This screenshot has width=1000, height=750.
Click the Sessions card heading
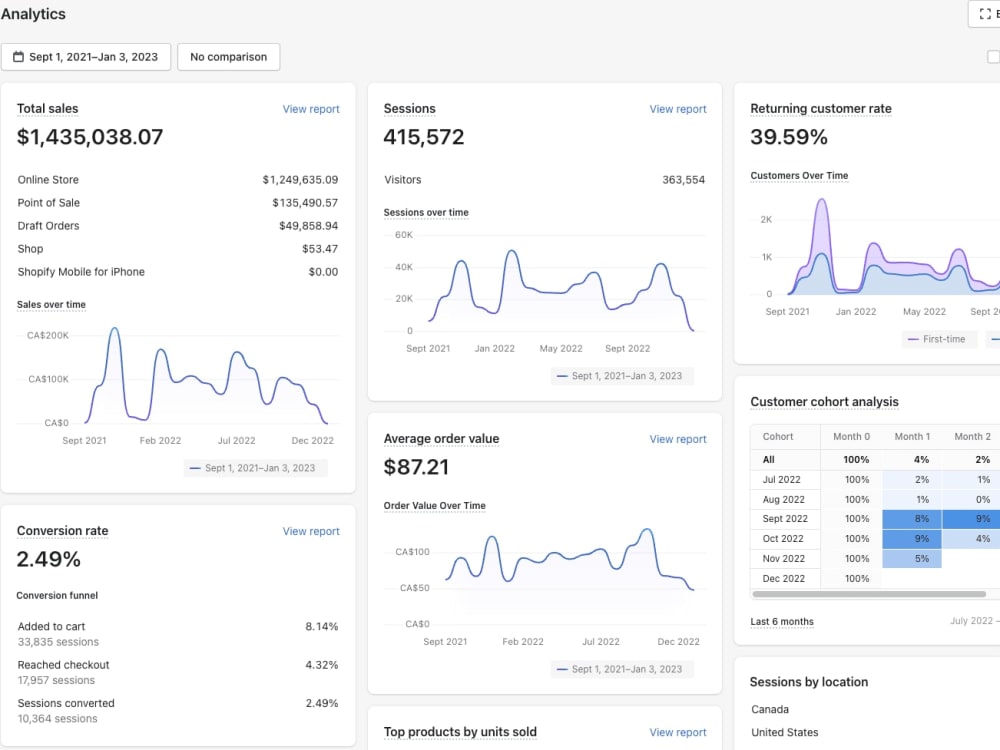tap(409, 108)
